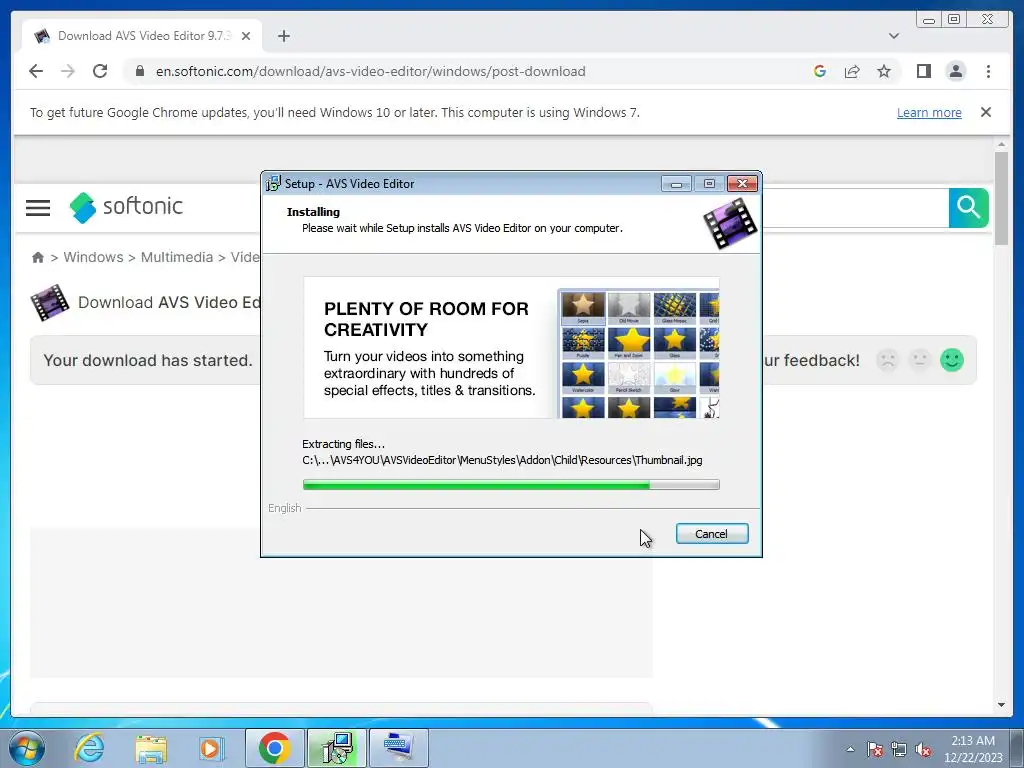Viewport: 1024px width, 768px height.
Task: Click the installation progress bar
Action: (x=511, y=485)
